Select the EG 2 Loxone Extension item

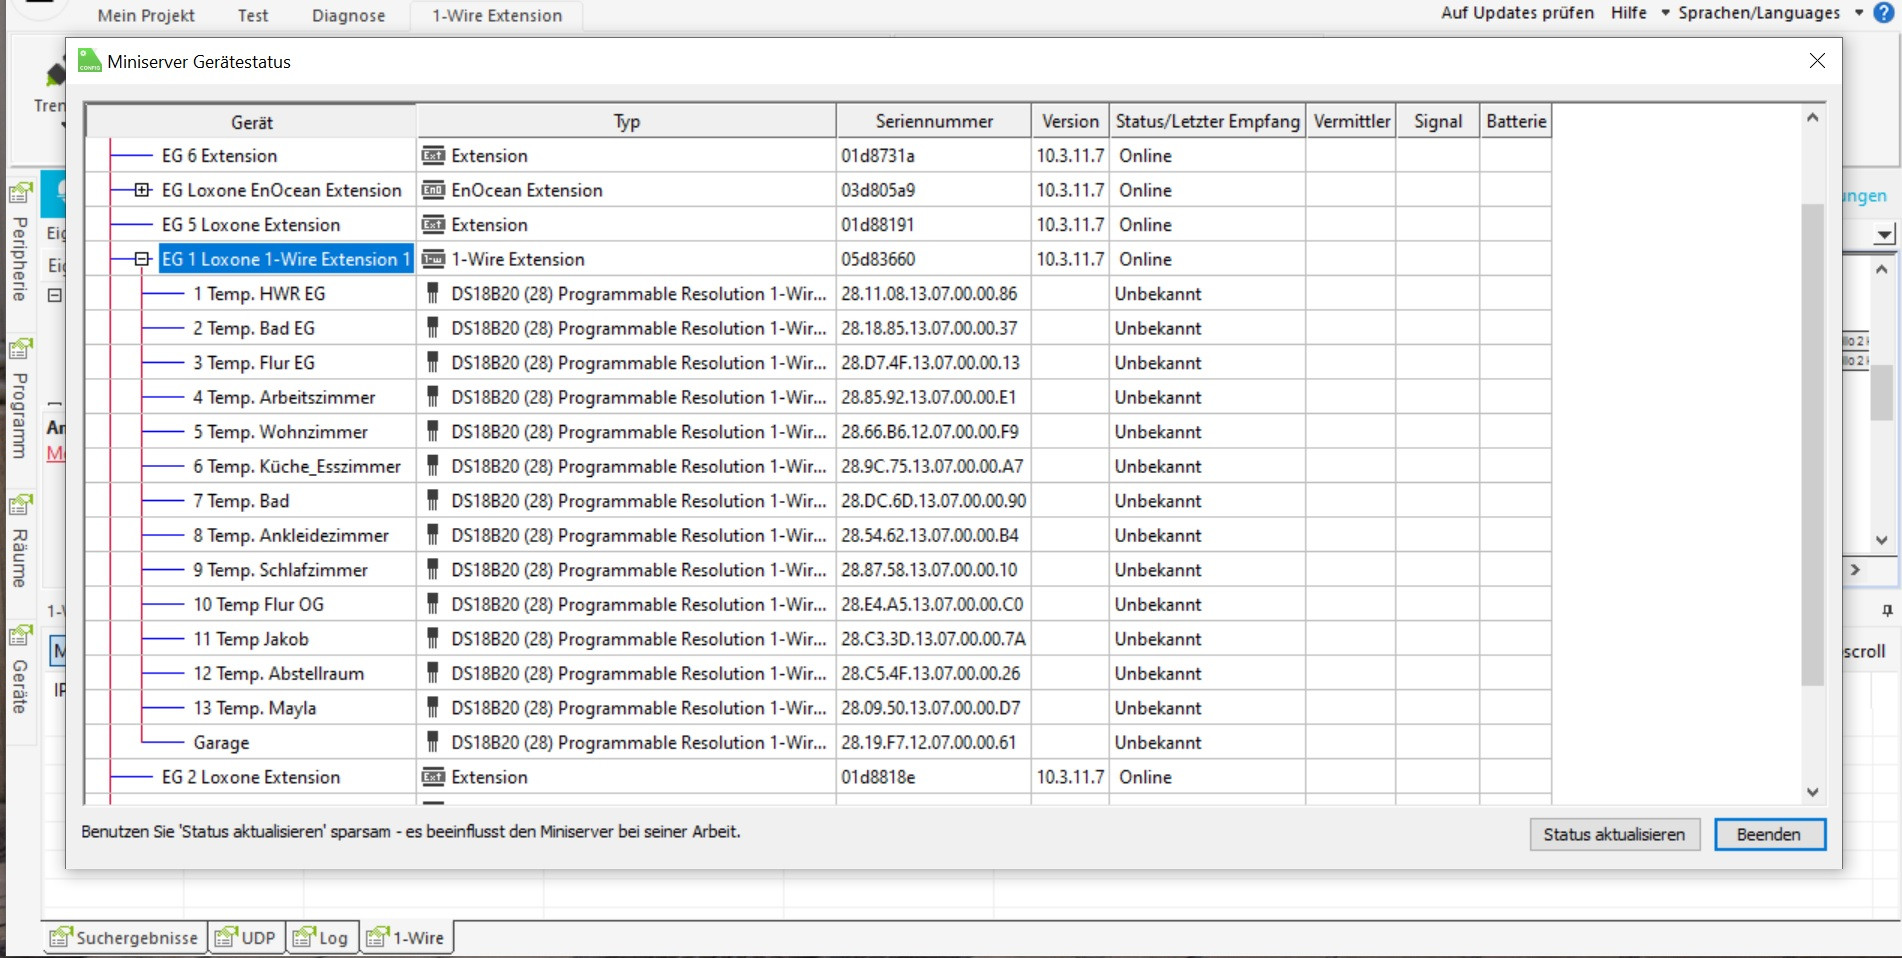(251, 777)
